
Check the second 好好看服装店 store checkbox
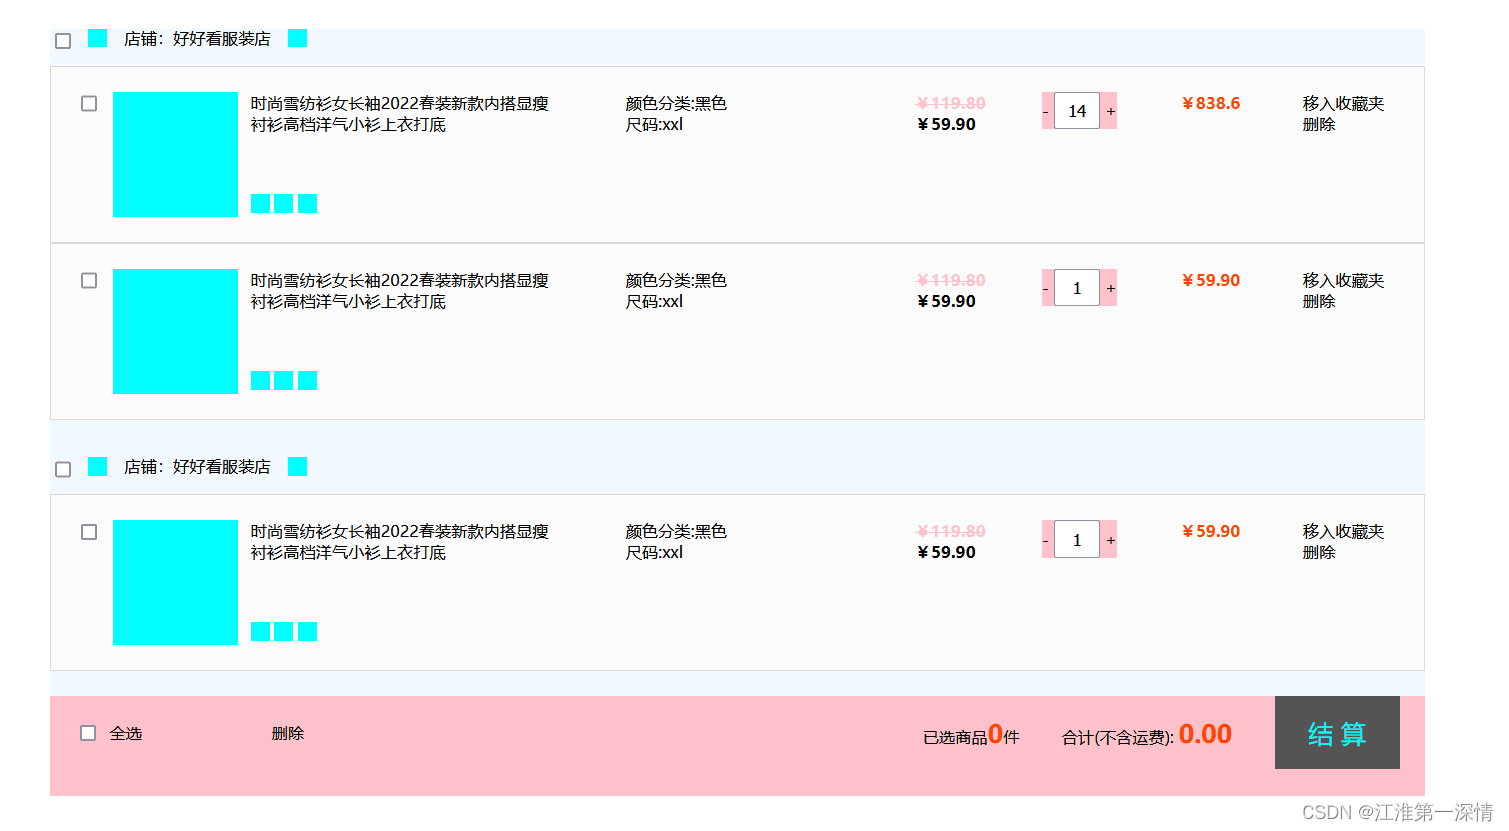(63, 469)
